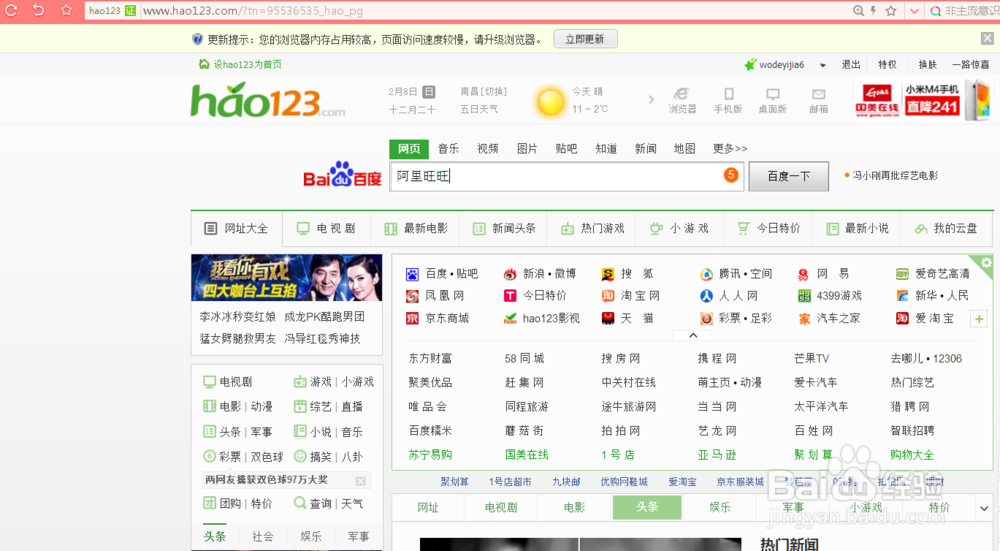Click 退出 logout link

pyautogui.click(x=851, y=64)
